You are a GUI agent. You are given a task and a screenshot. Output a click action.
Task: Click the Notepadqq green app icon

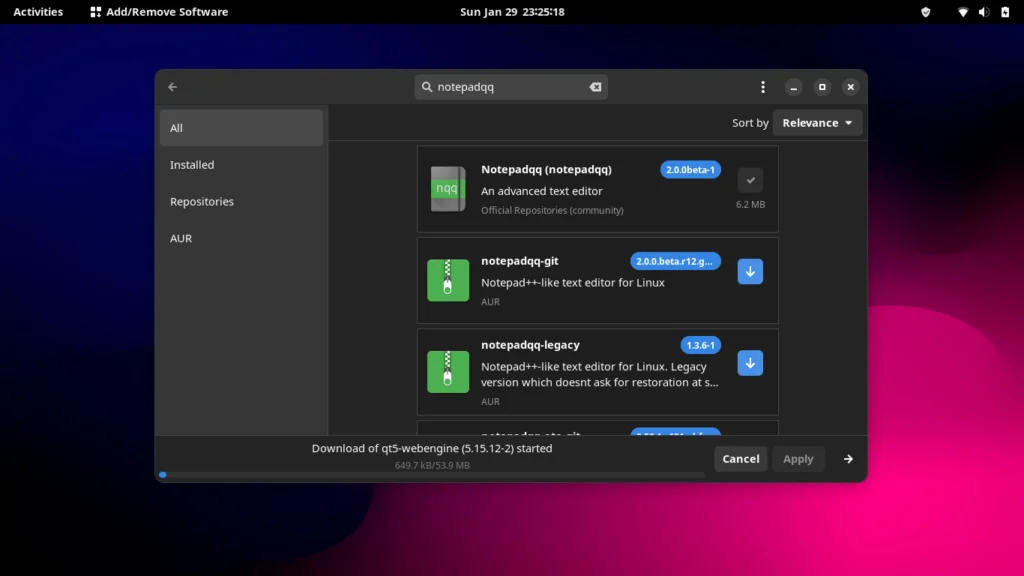[x=448, y=189]
